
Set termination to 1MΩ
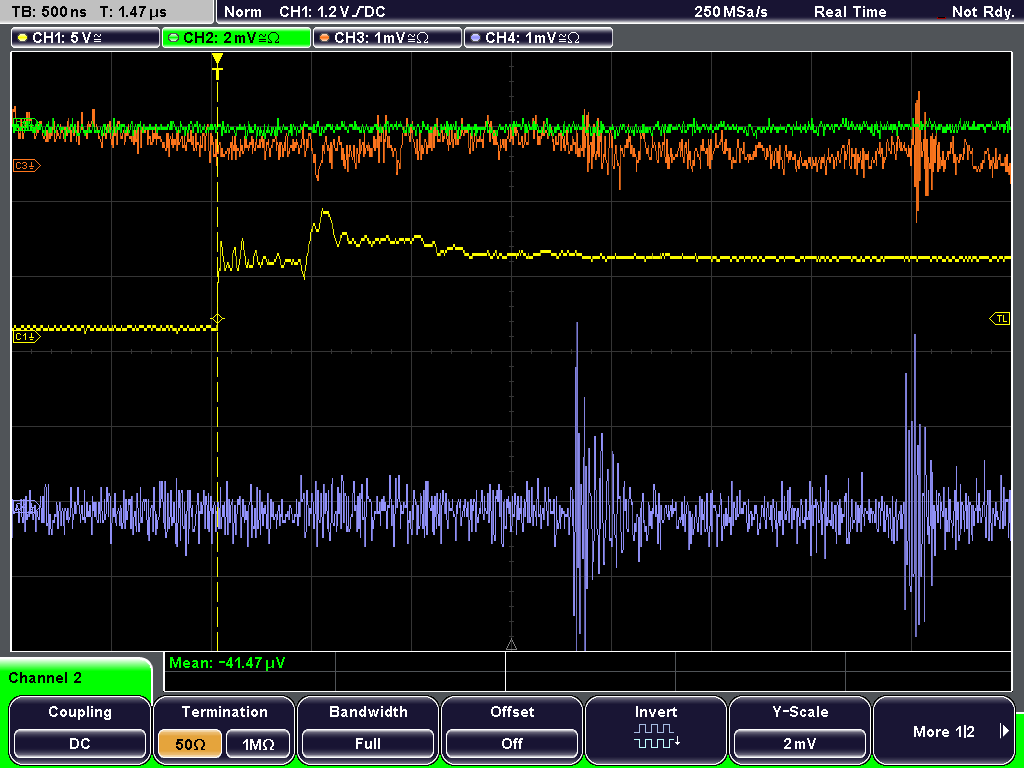point(258,744)
